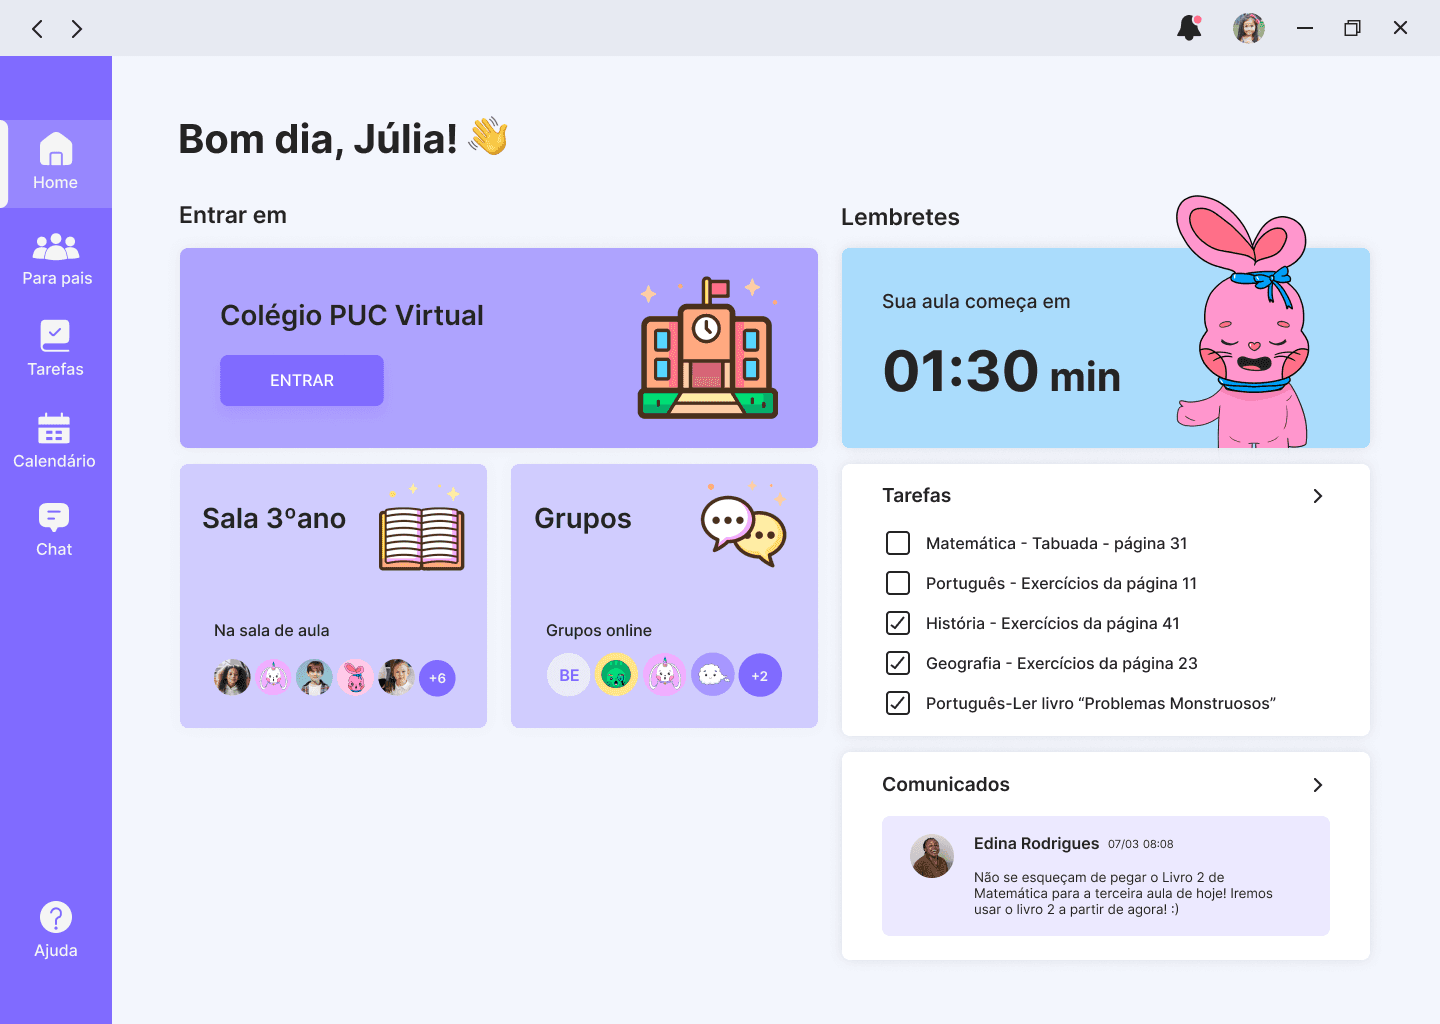Check the Matemática Tabuada task checkbox
Viewport: 1440px width, 1024px height.
pos(898,543)
